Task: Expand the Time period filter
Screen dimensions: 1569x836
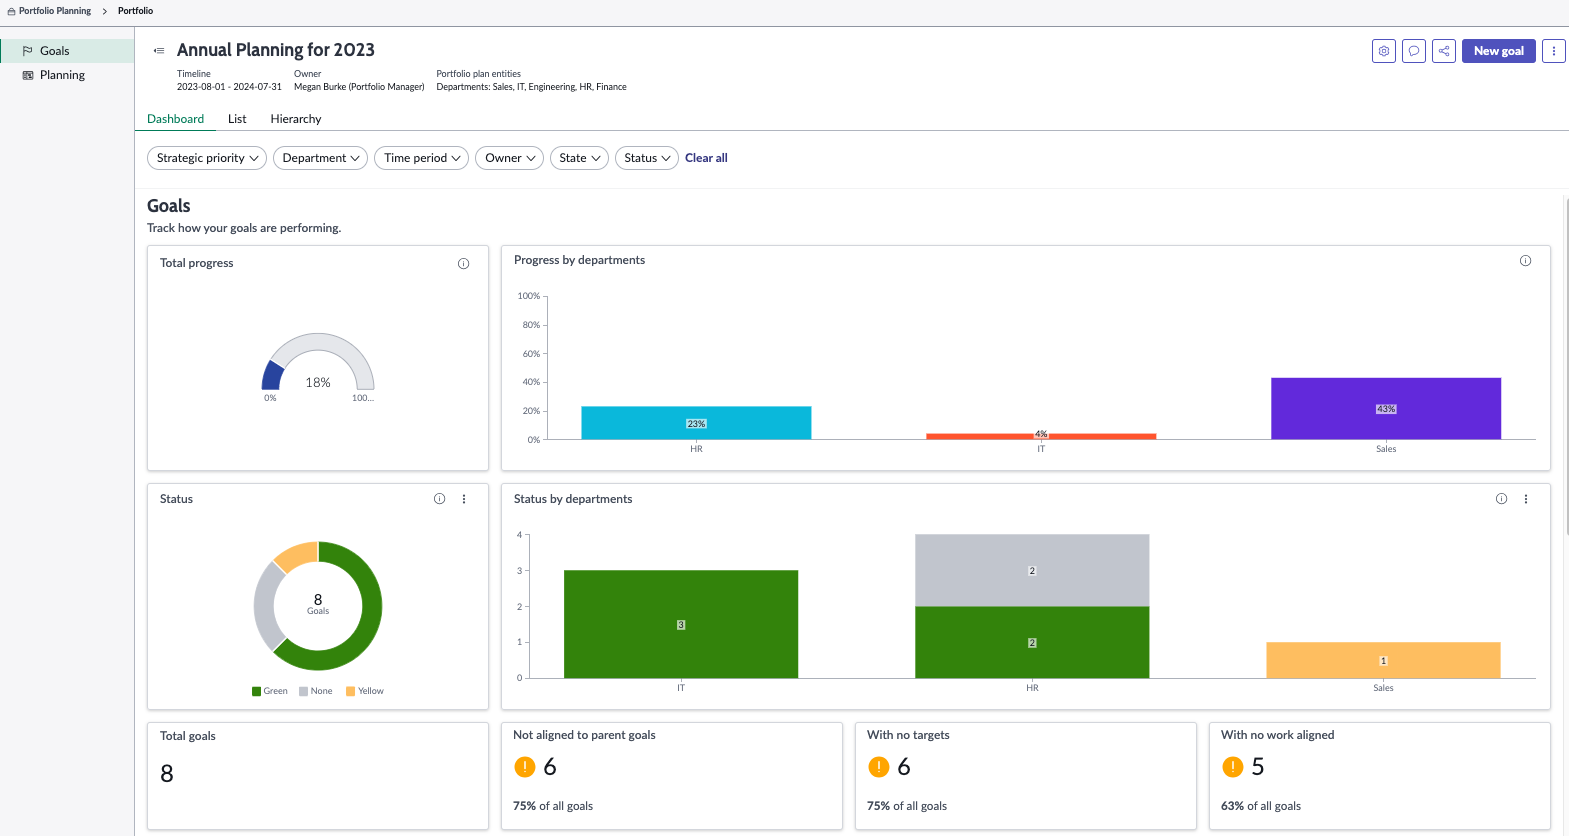Action: pyautogui.click(x=421, y=158)
